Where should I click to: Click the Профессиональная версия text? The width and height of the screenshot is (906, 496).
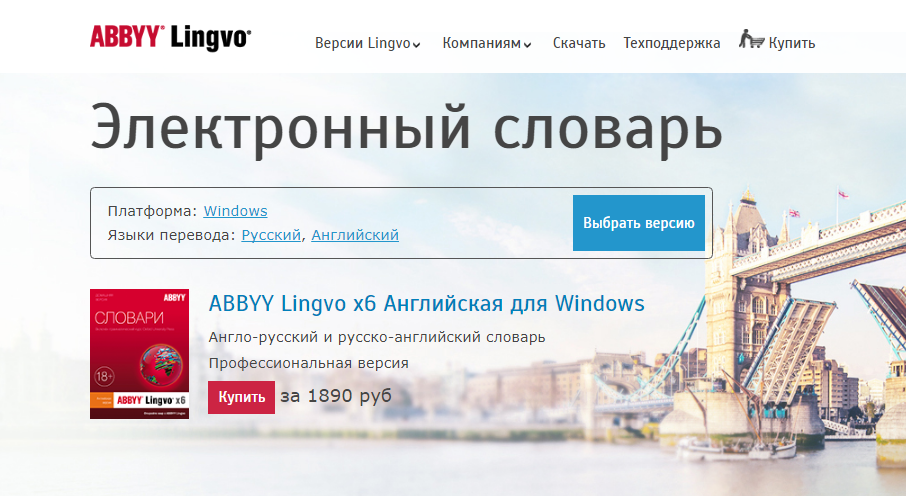tap(309, 364)
